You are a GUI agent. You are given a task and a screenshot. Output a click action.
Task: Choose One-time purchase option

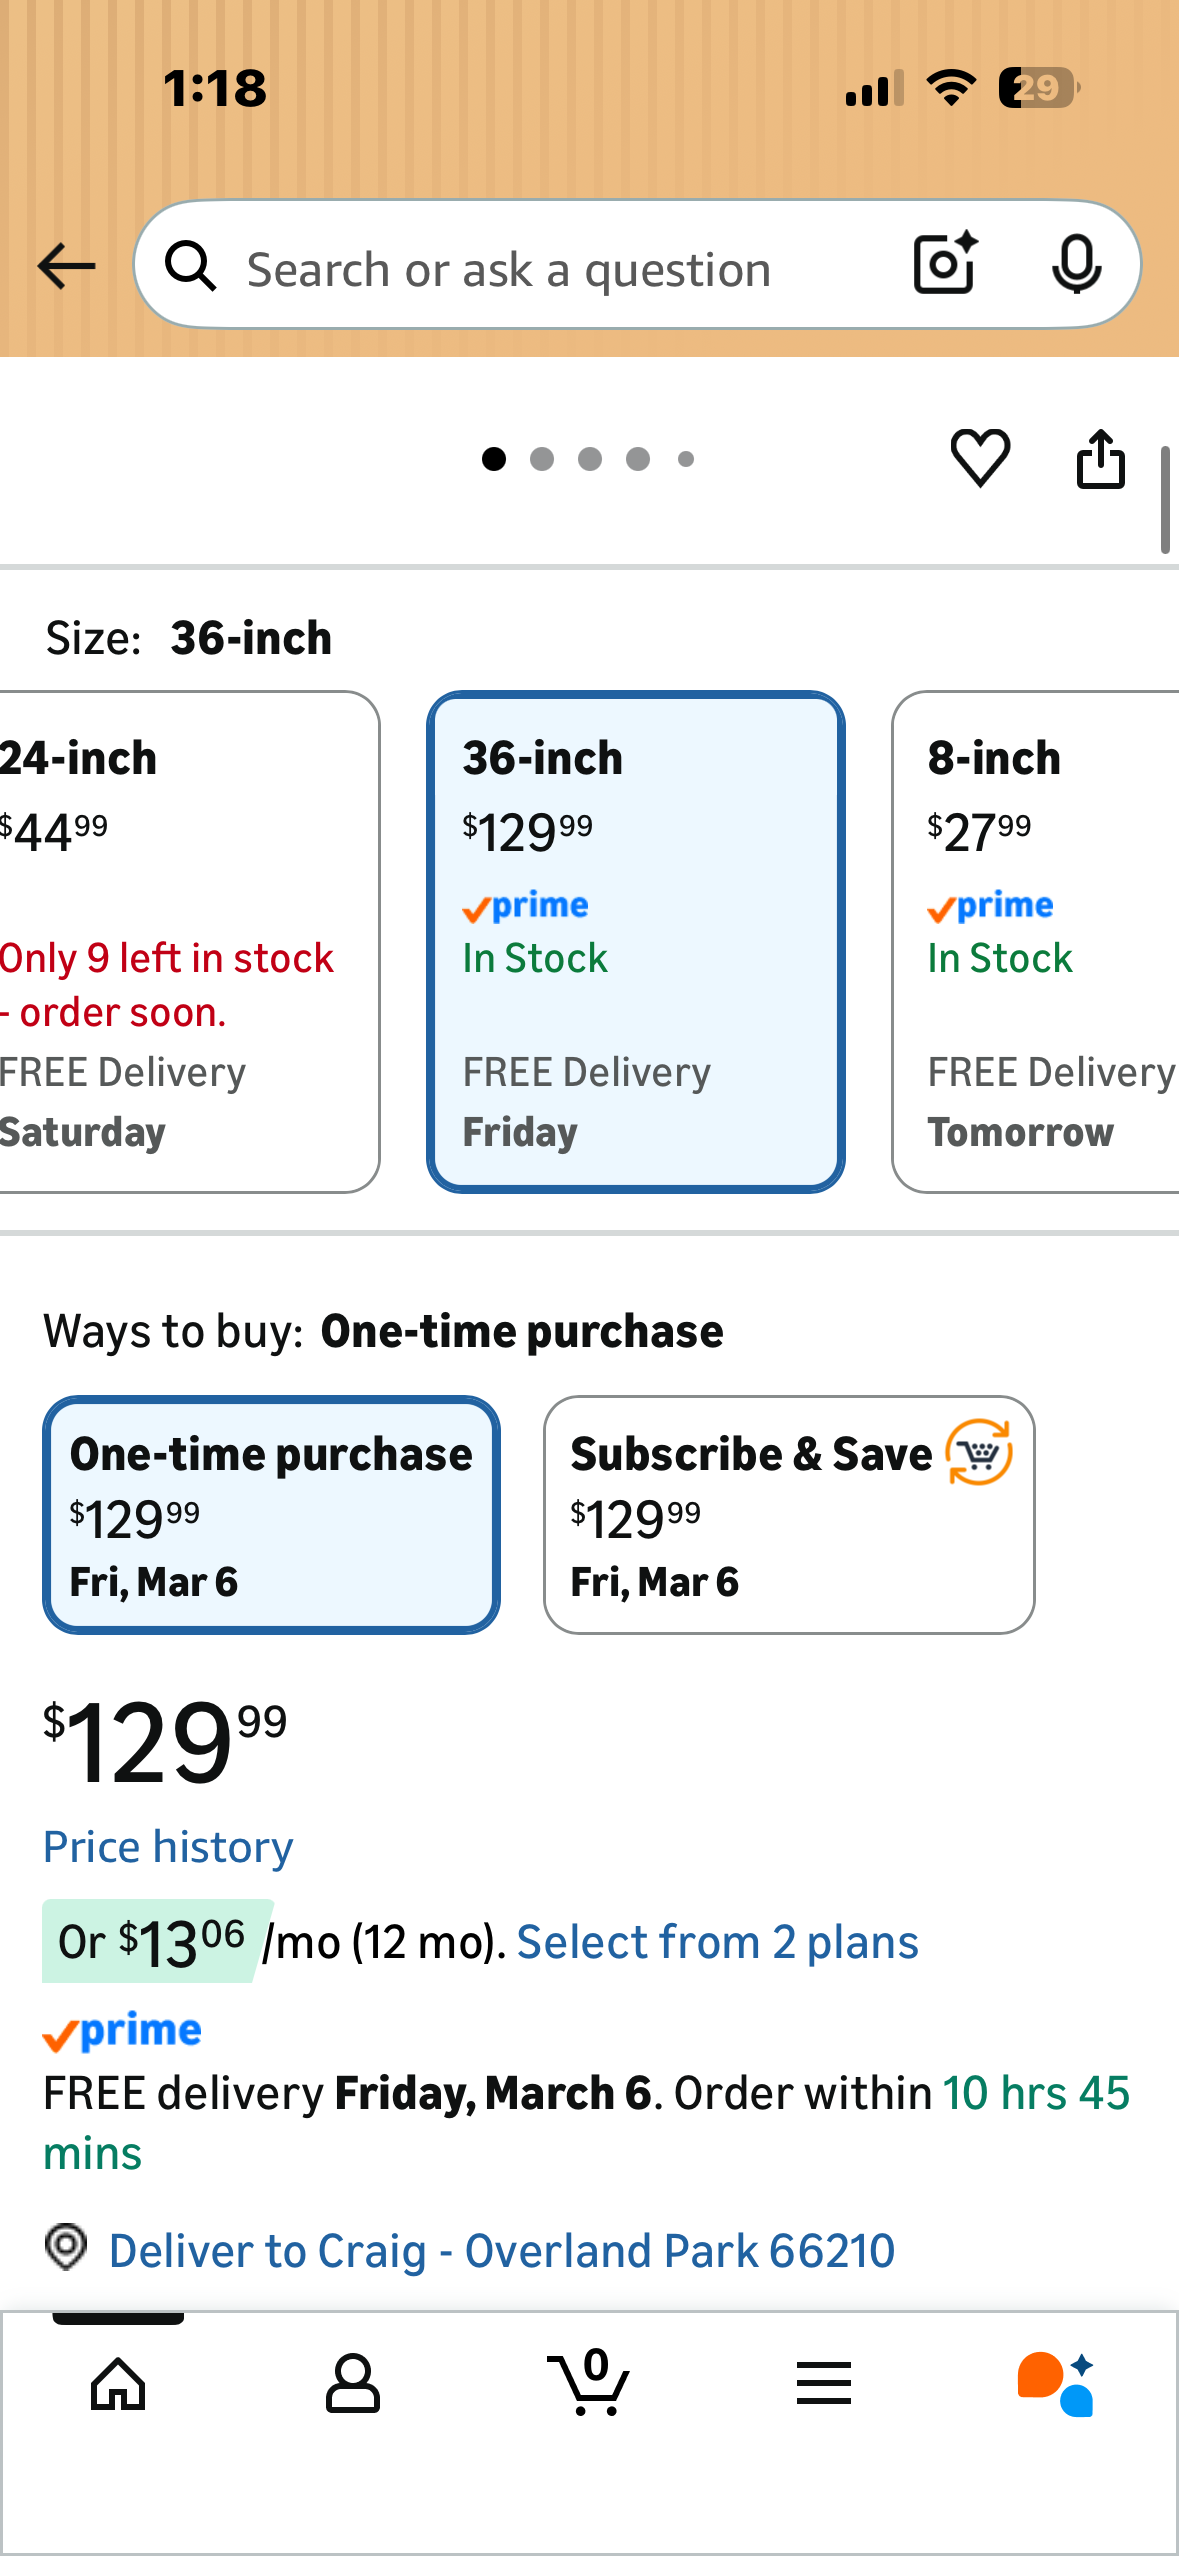point(271,1515)
